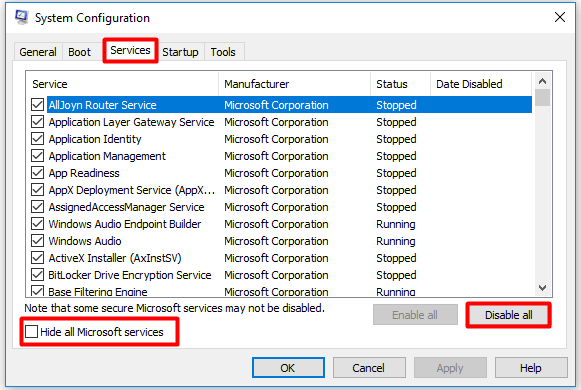Select Base Filtering Engine row name
This screenshot has width=581, height=390.
[x=98, y=292]
